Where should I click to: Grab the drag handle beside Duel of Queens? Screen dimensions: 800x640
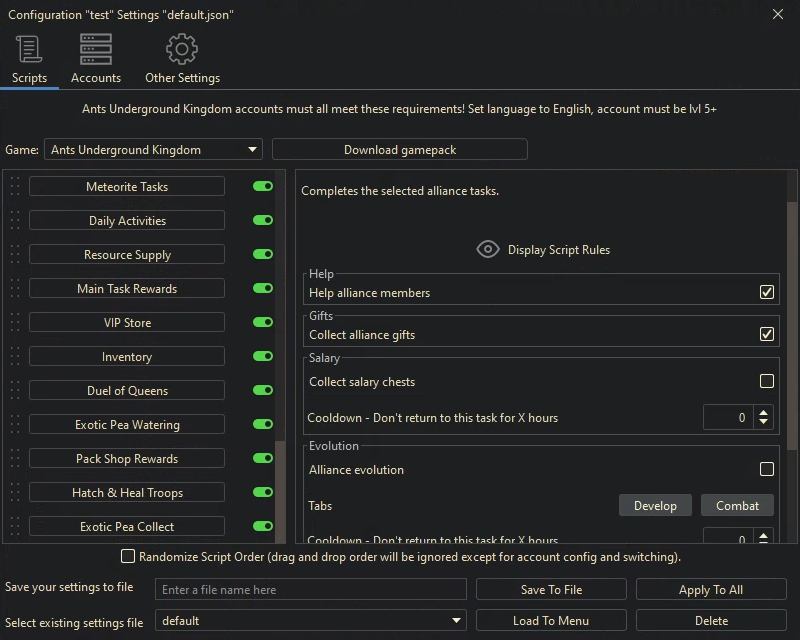tap(15, 390)
